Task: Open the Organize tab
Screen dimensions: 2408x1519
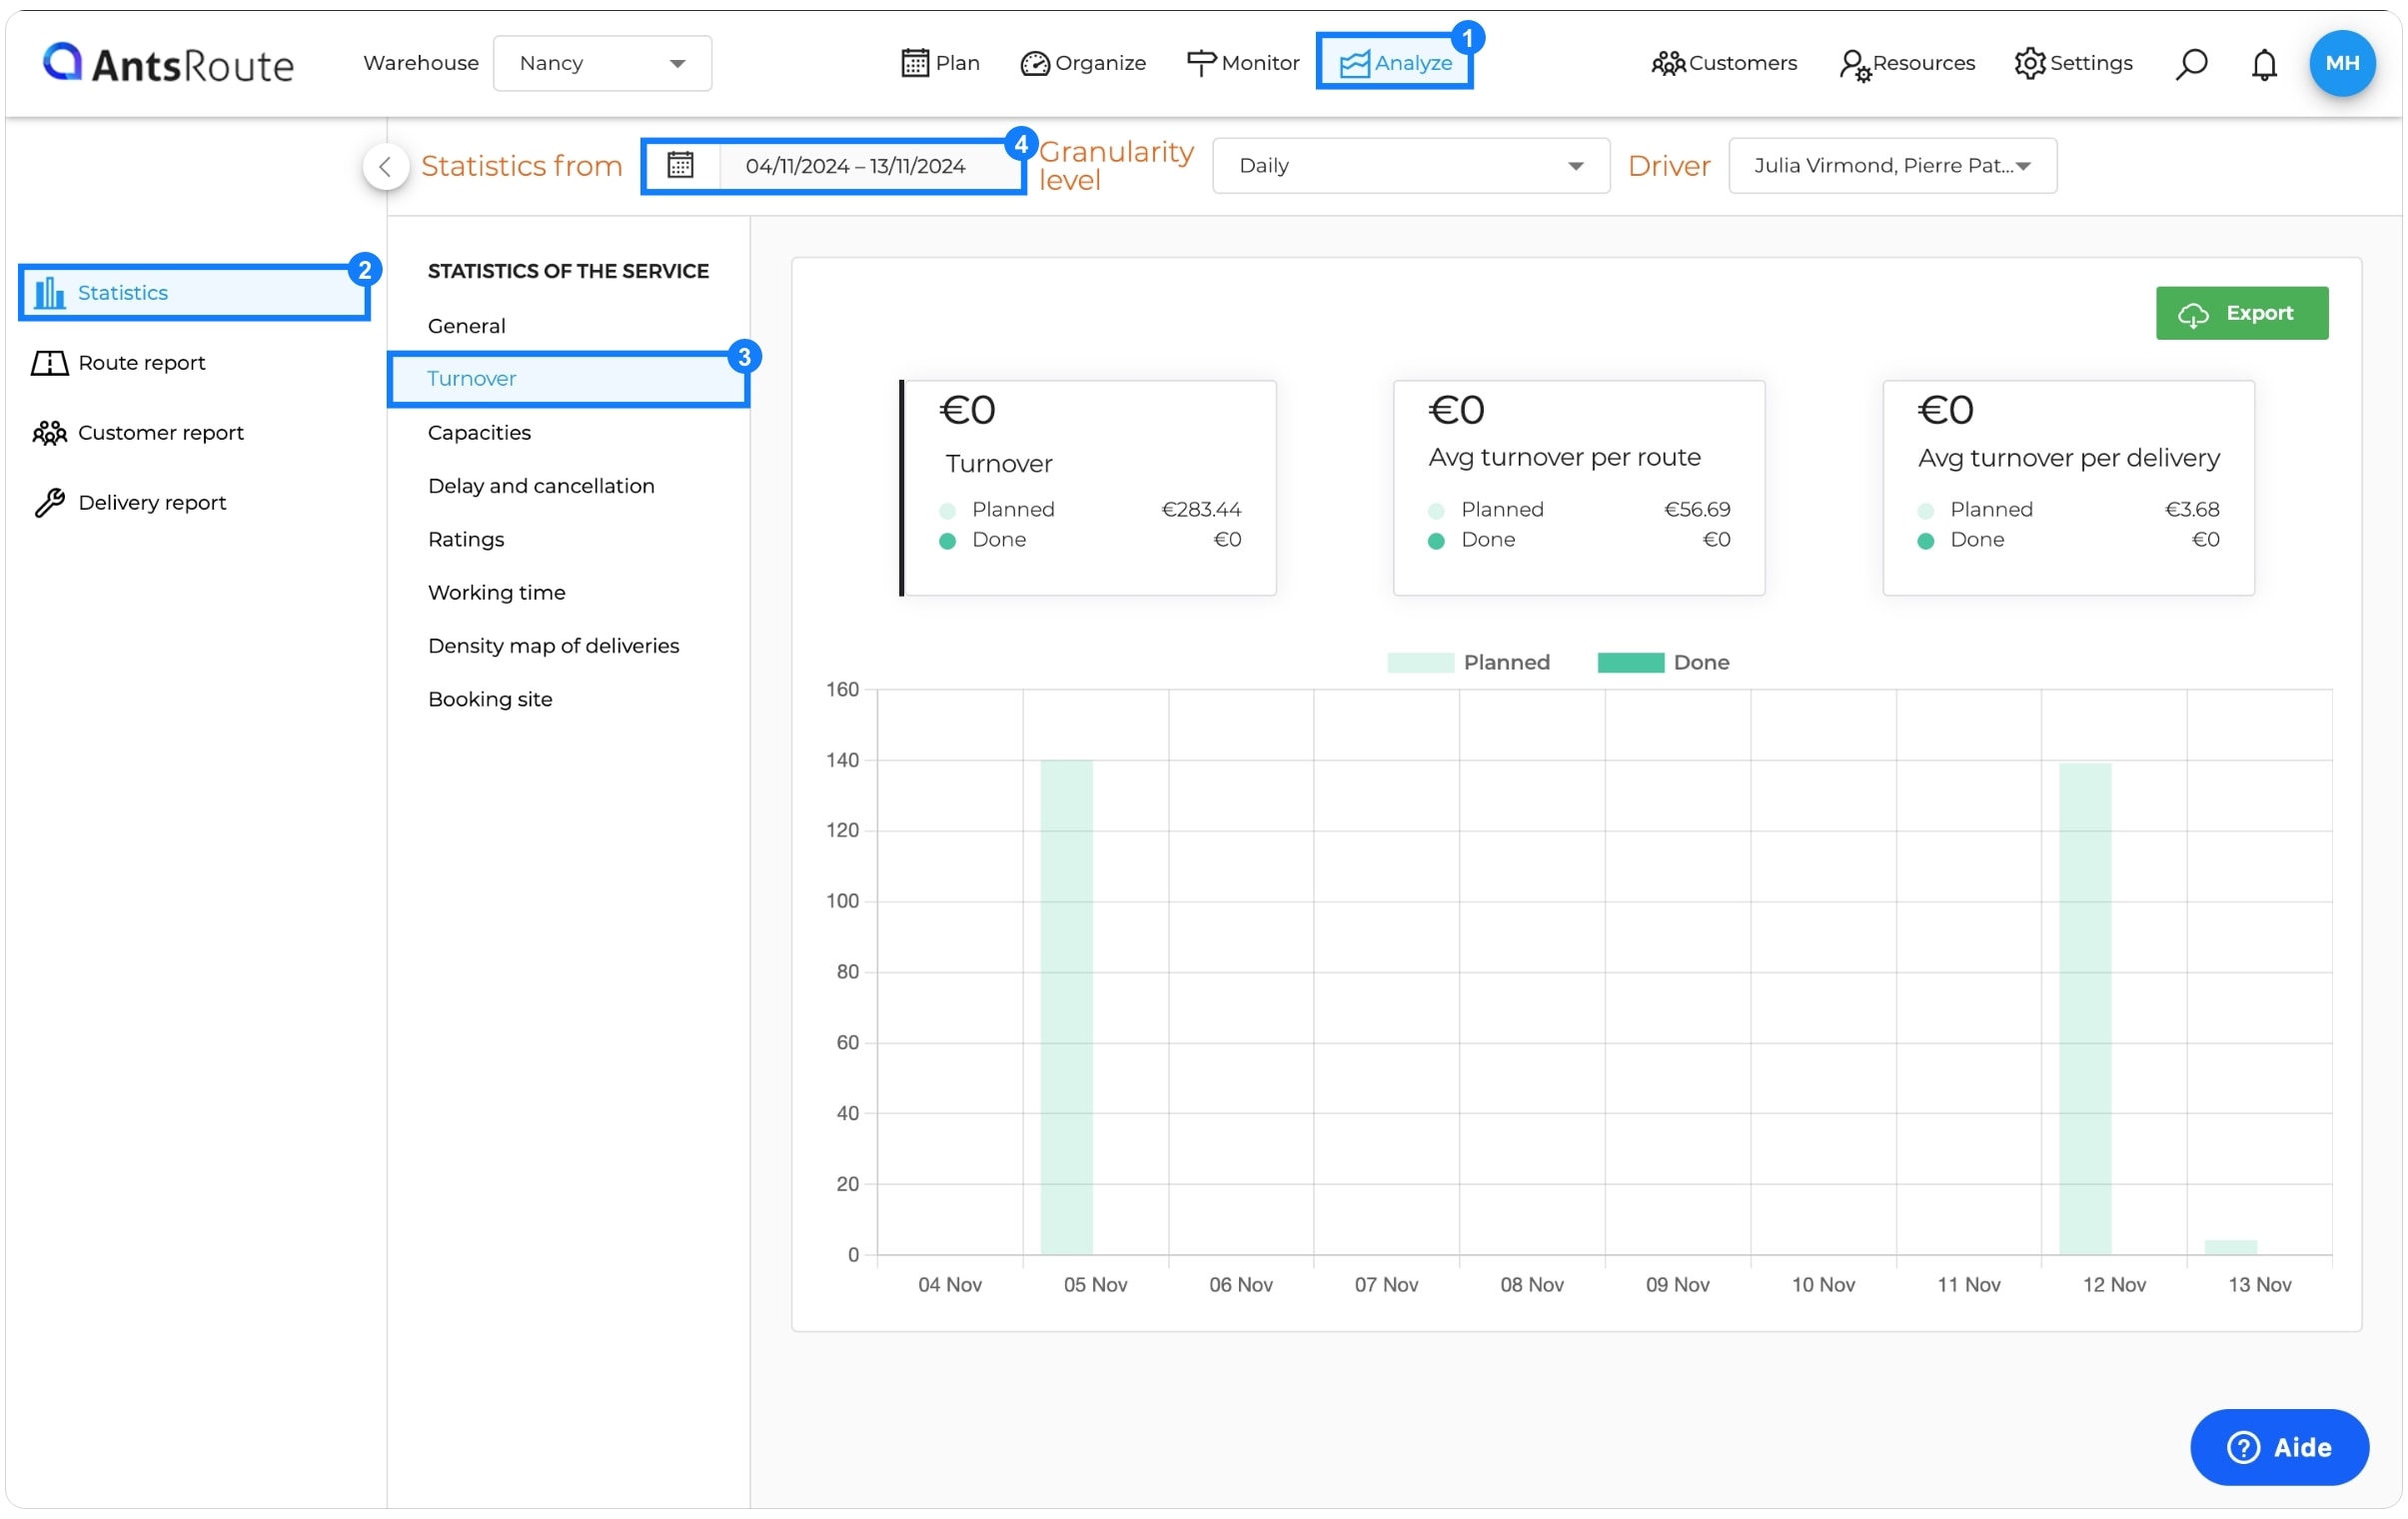Action: pos(1083,63)
